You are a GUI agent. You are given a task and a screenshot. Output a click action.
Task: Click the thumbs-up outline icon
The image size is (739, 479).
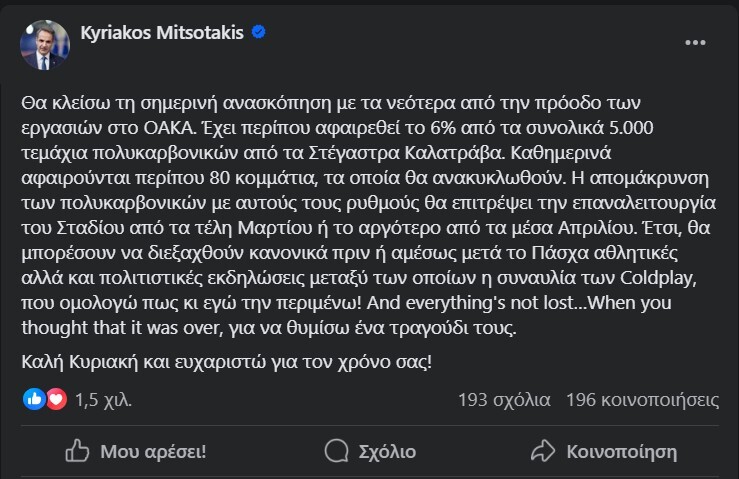(x=78, y=451)
